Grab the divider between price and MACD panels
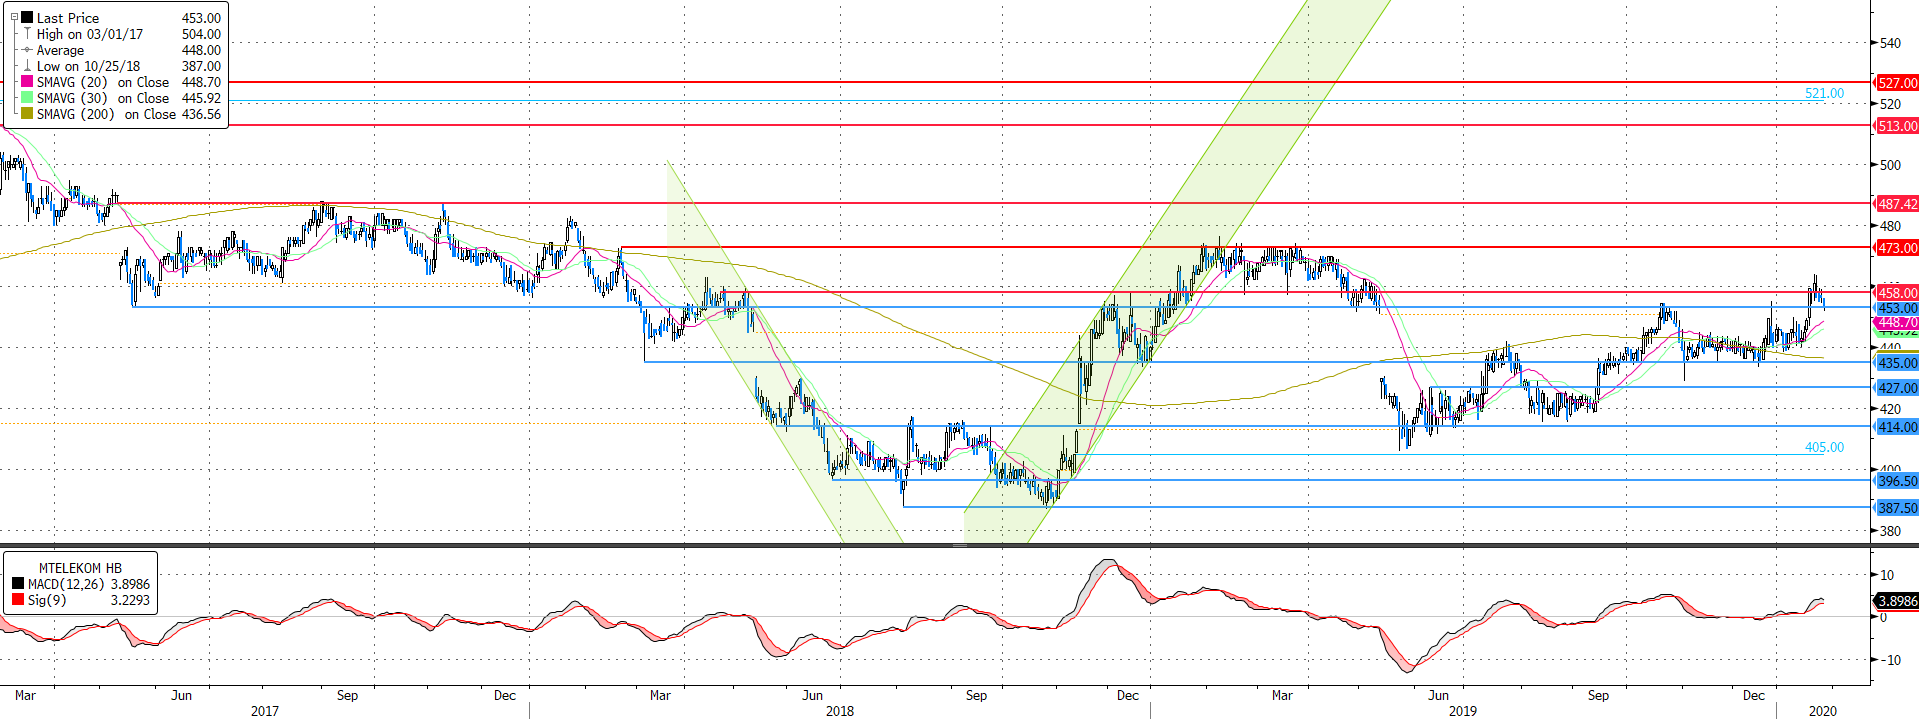Viewport: 1919px width, 721px height. (x=959, y=545)
